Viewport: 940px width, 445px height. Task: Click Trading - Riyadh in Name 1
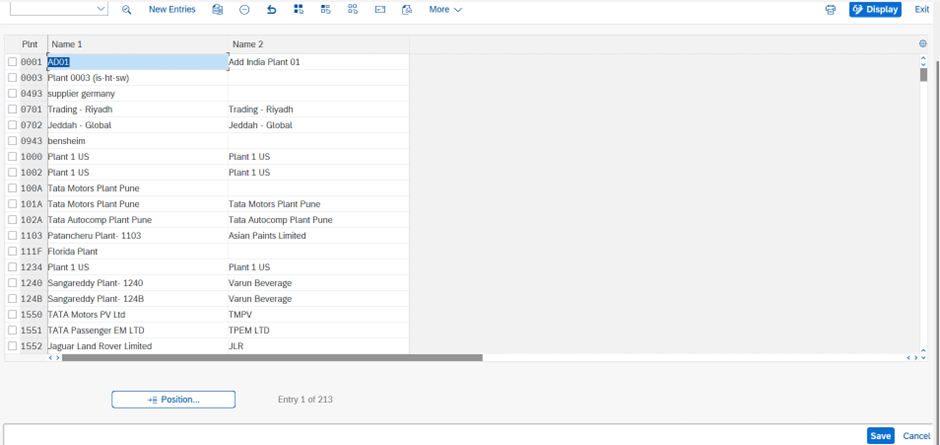click(138, 109)
